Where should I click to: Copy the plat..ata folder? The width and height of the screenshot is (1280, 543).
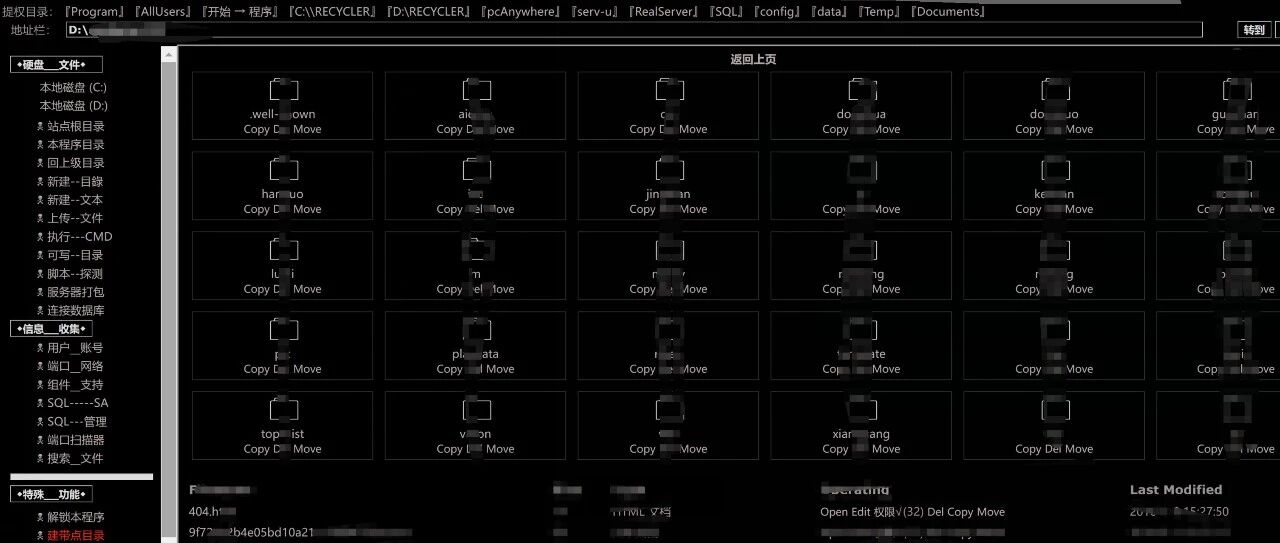coord(450,369)
